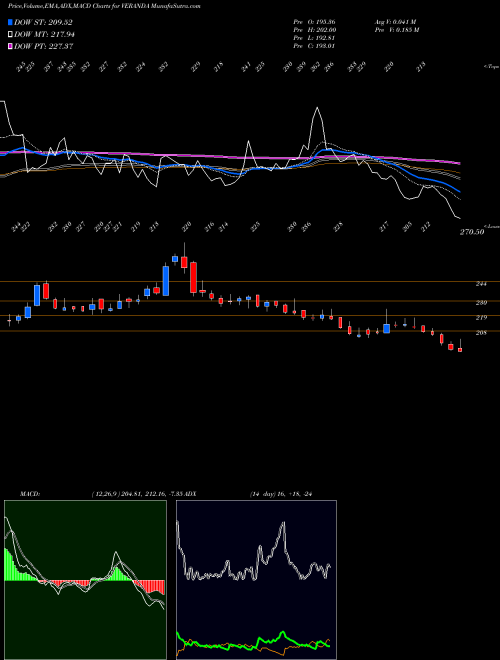Open the green MACD histogram chart panel

85,580
